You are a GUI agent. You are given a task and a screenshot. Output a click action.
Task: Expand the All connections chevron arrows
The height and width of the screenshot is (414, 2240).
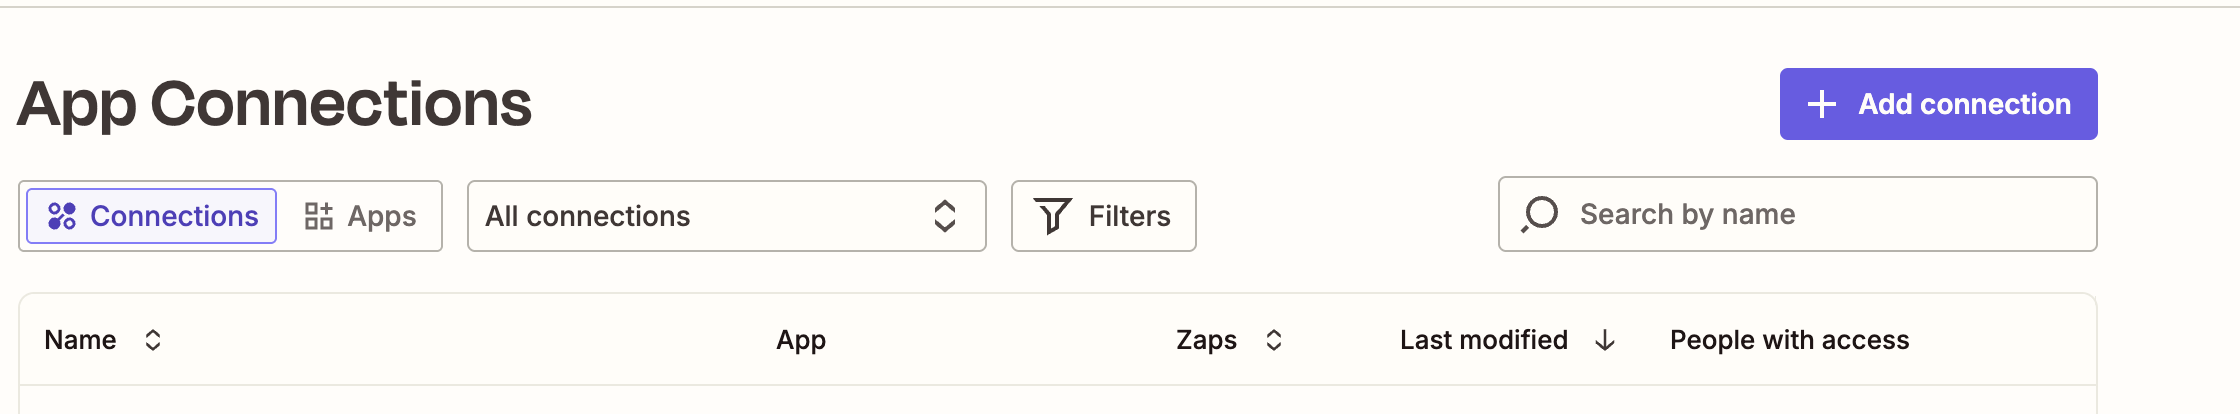coord(944,216)
